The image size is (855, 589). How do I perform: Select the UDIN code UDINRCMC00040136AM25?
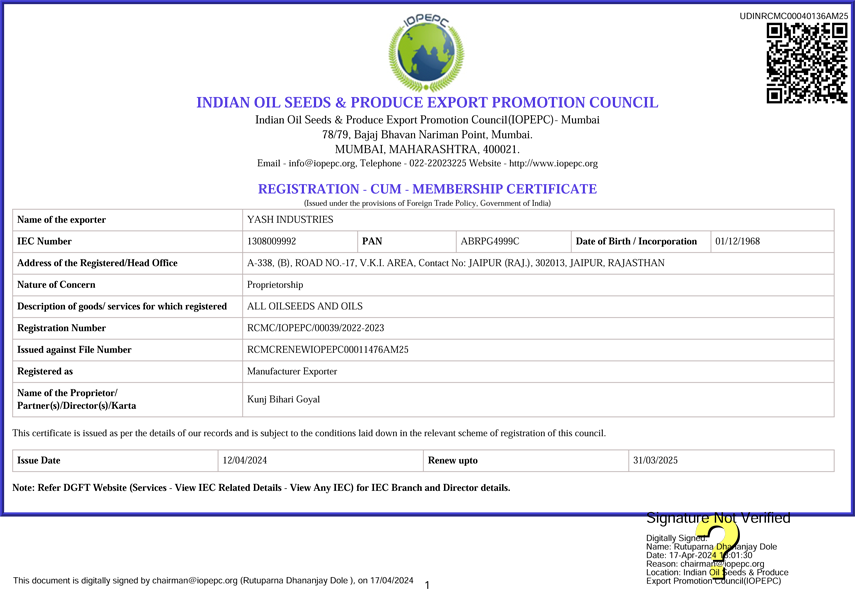(793, 16)
